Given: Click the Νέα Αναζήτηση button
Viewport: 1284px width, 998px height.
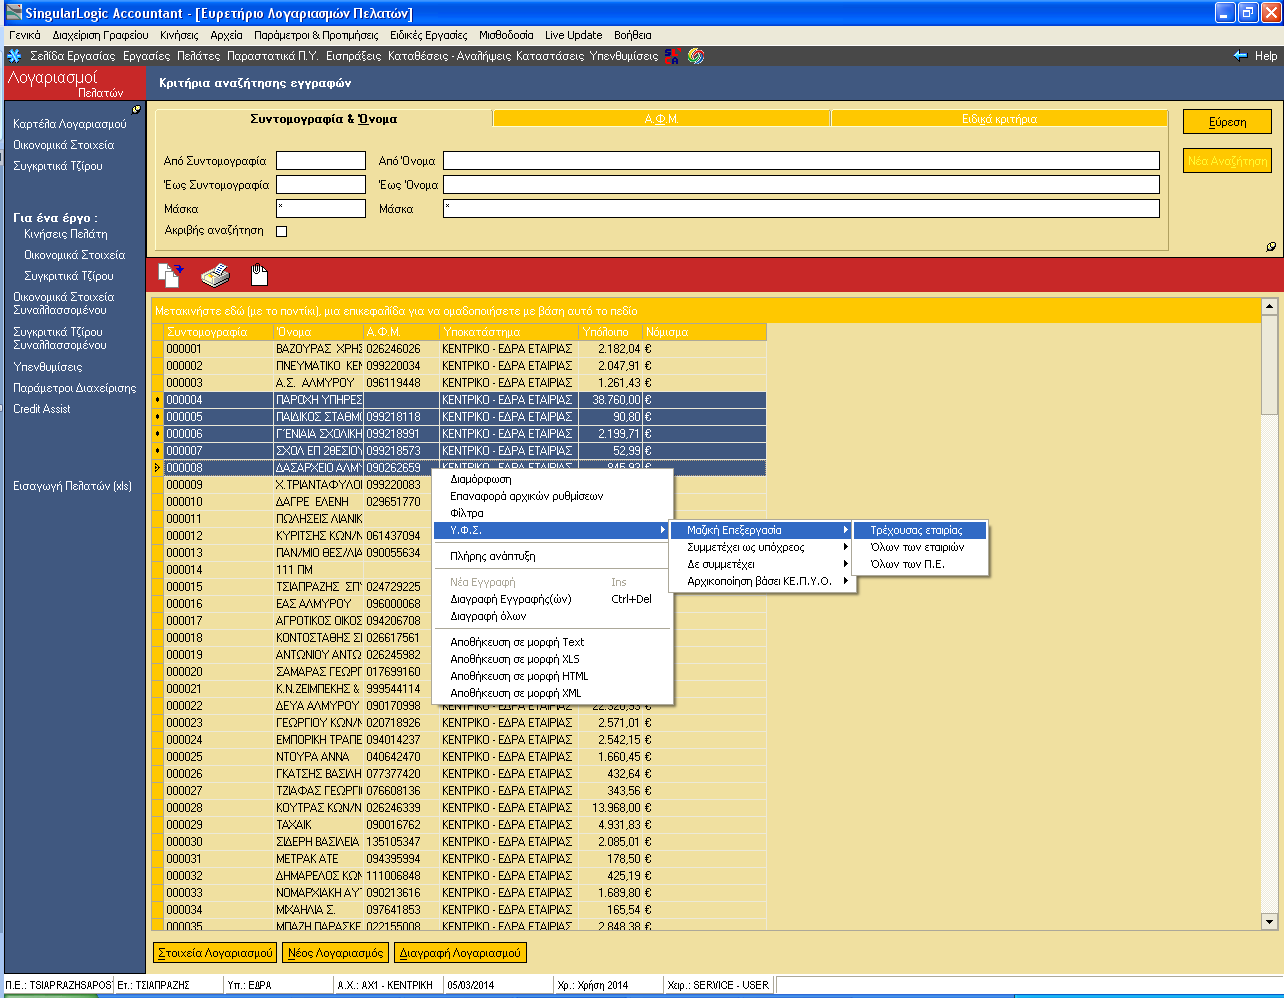Looking at the screenshot, I should click(x=1227, y=160).
